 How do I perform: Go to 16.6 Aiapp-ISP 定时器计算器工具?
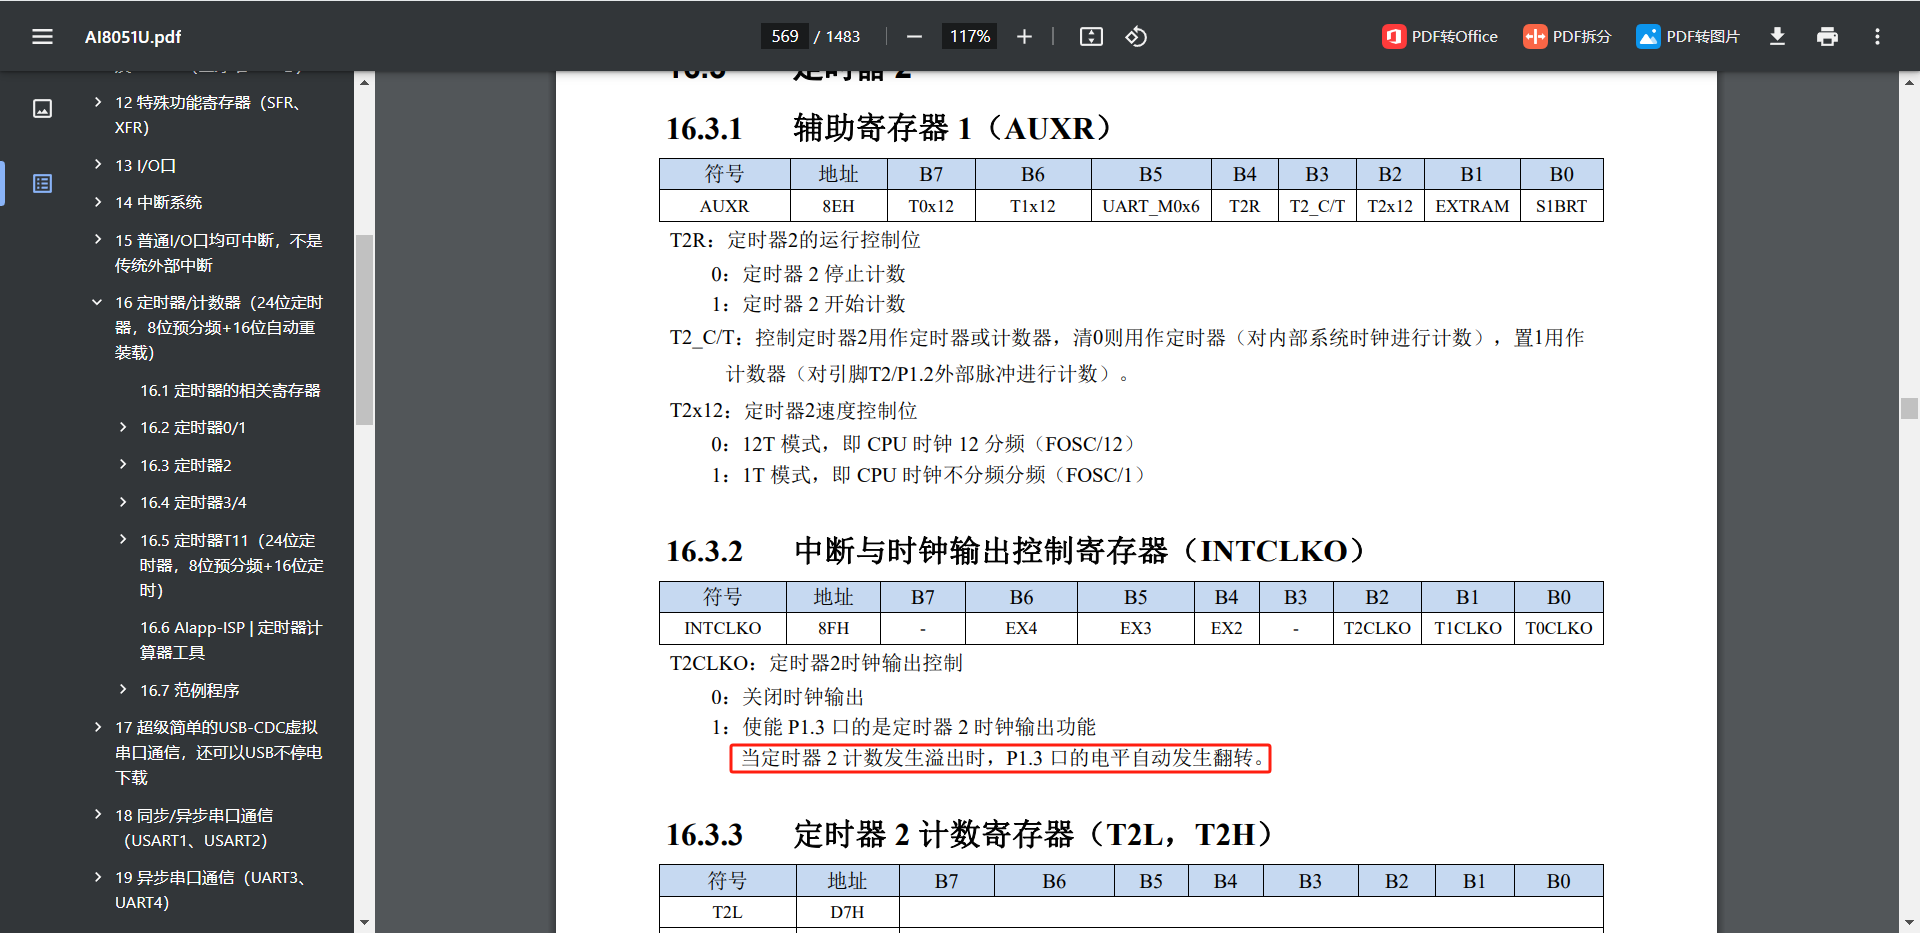[x=231, y=640]
